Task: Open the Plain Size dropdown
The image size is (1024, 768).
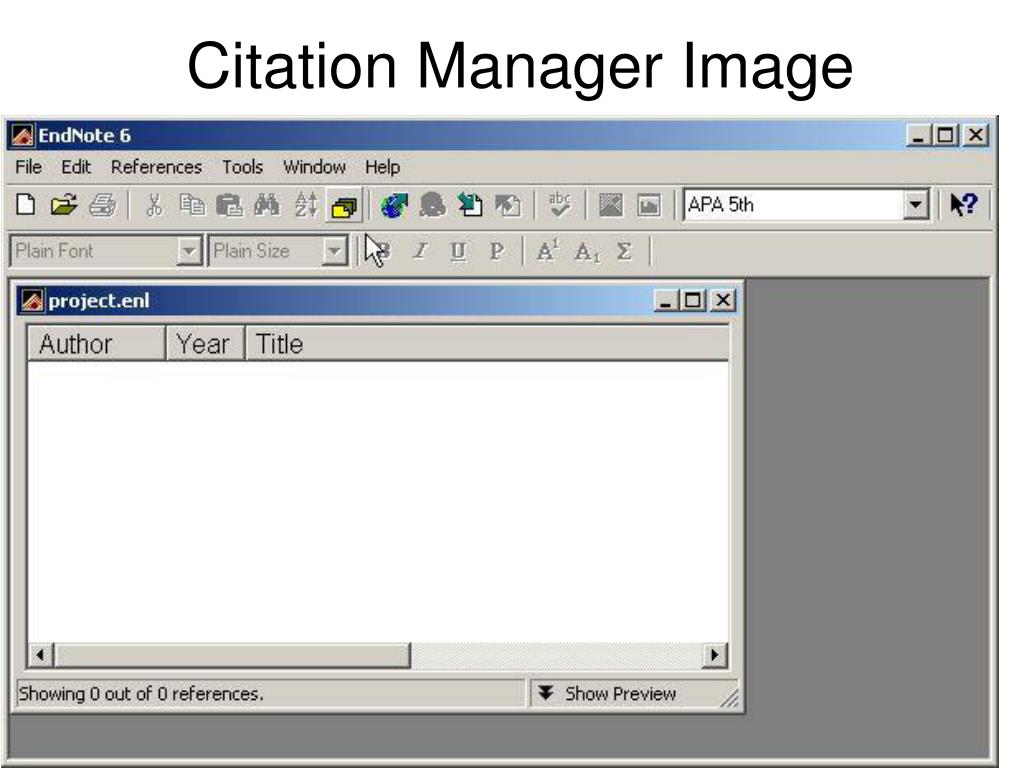Action: [334, 251]
